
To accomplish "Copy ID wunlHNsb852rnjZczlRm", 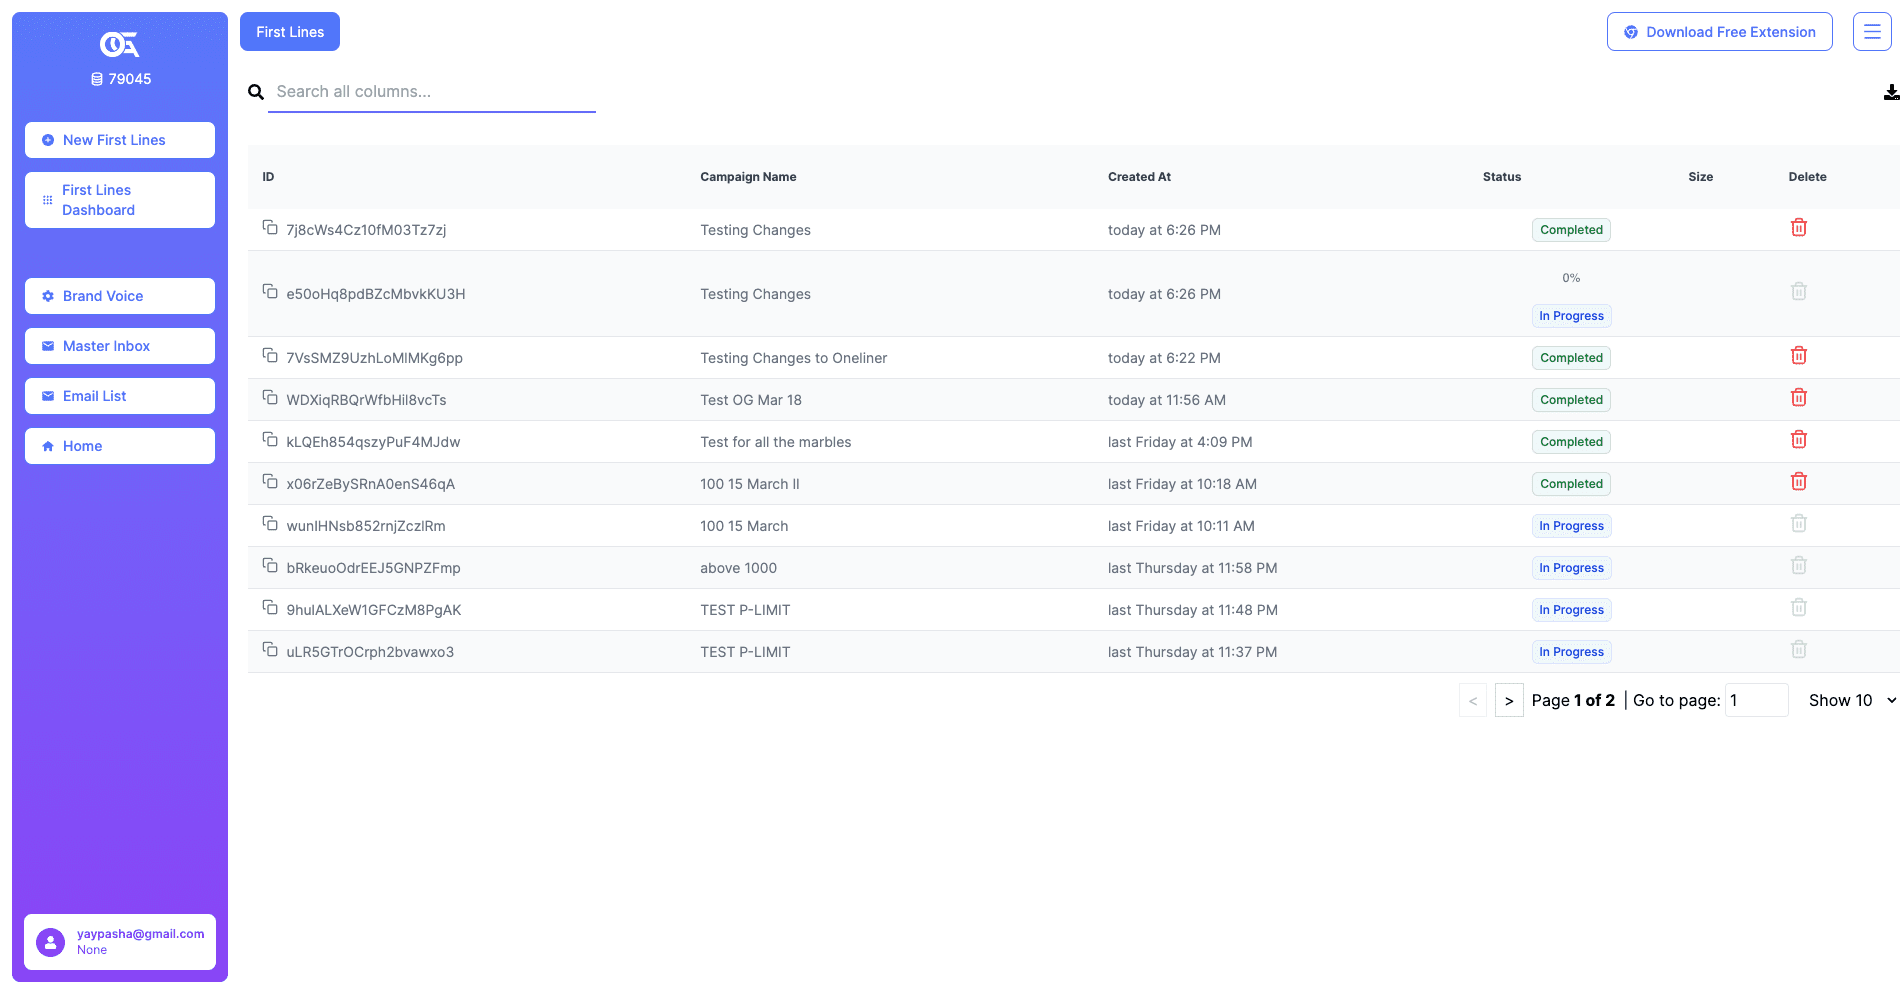I will pos(270,523).
